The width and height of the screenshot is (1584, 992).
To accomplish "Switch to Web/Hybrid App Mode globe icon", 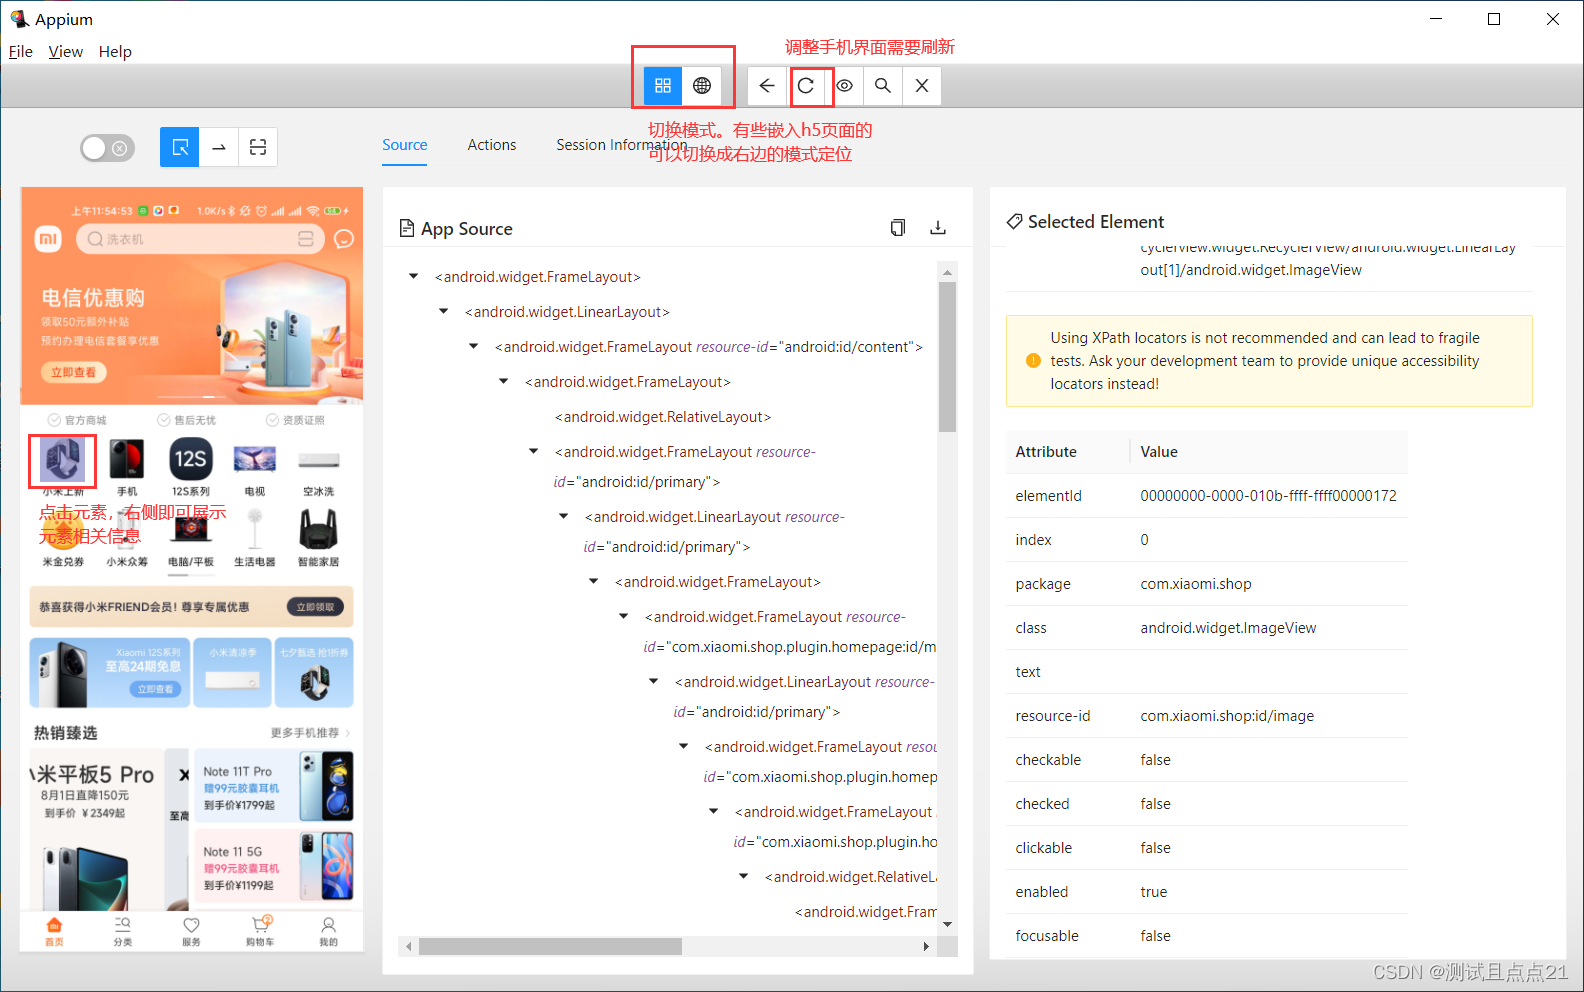I will click(702, 86).
